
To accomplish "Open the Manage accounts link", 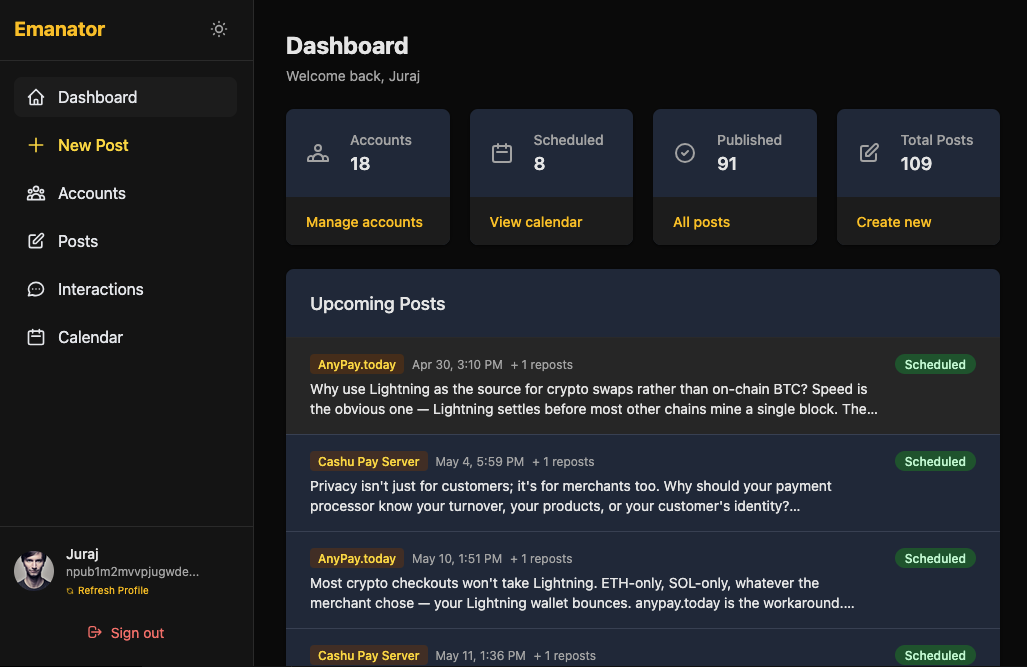I will tap(364, 222).
